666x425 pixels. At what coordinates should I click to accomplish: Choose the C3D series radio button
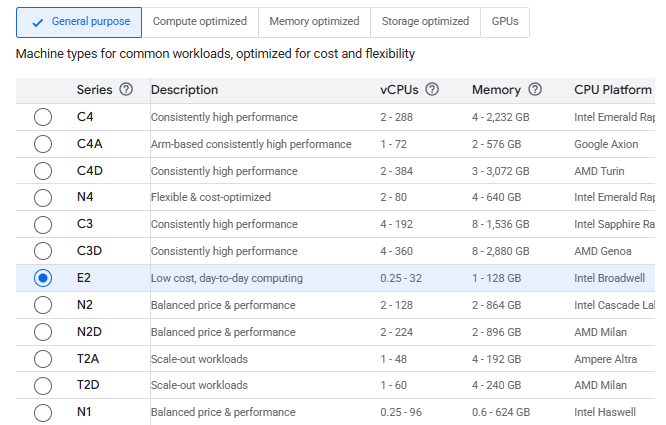pyautogui.click(x=43, y=251)
